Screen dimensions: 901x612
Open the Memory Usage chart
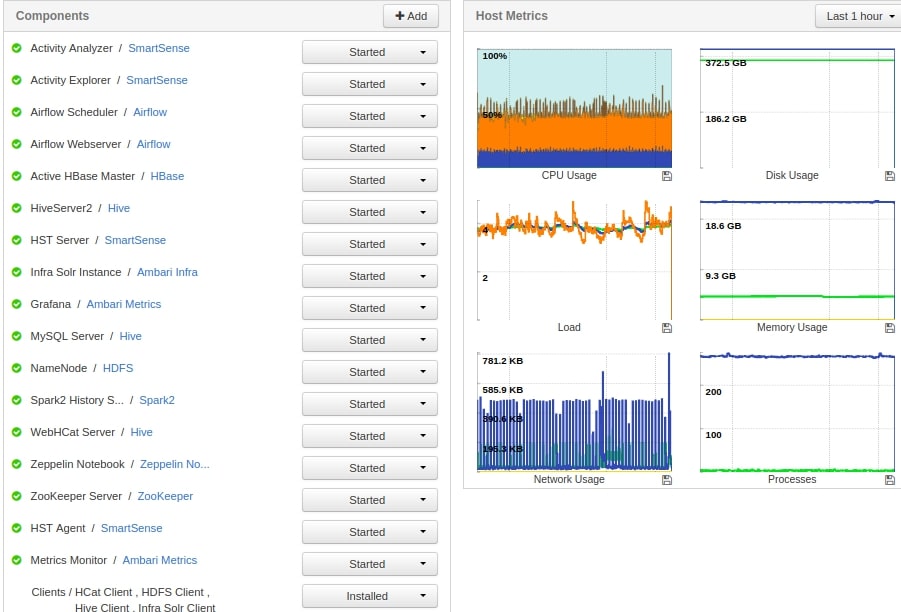coord(798,260)
